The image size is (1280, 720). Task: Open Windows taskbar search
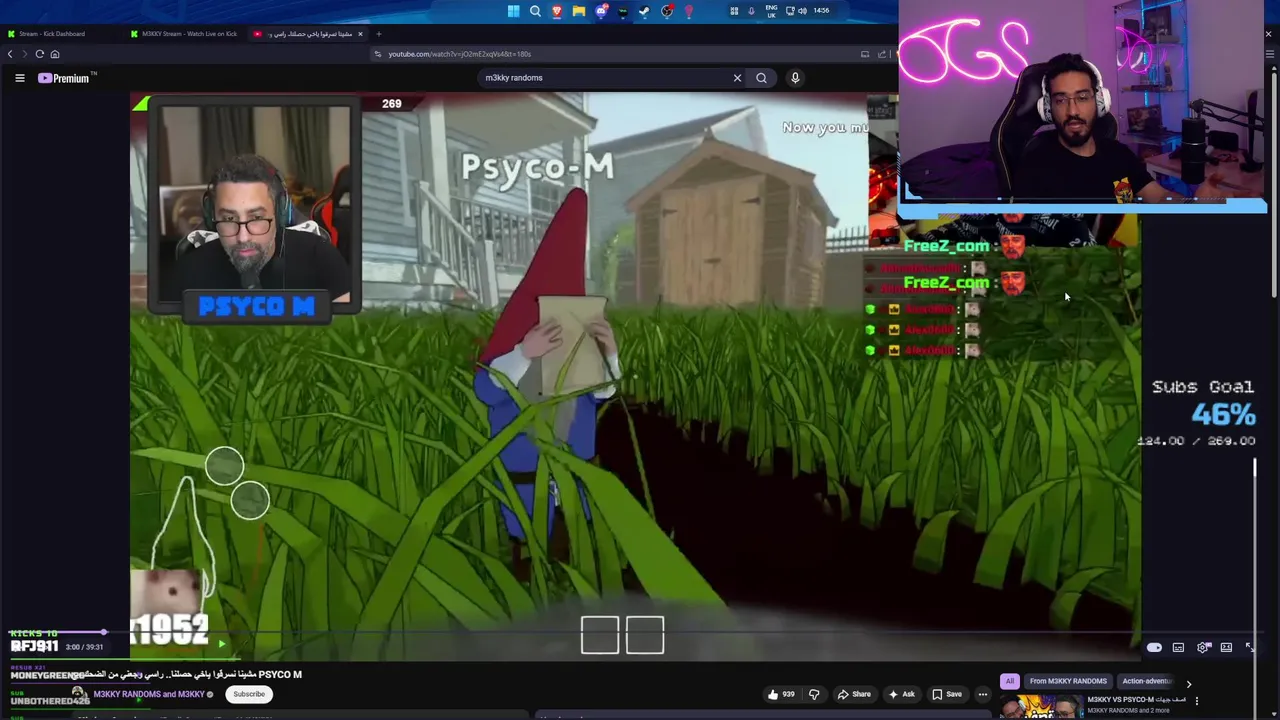535,11
